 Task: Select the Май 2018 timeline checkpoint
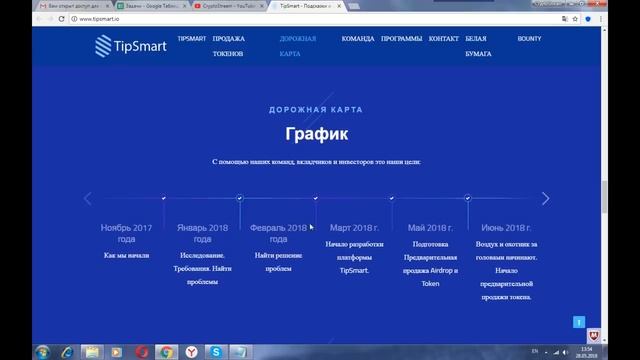tap(468, 198)
